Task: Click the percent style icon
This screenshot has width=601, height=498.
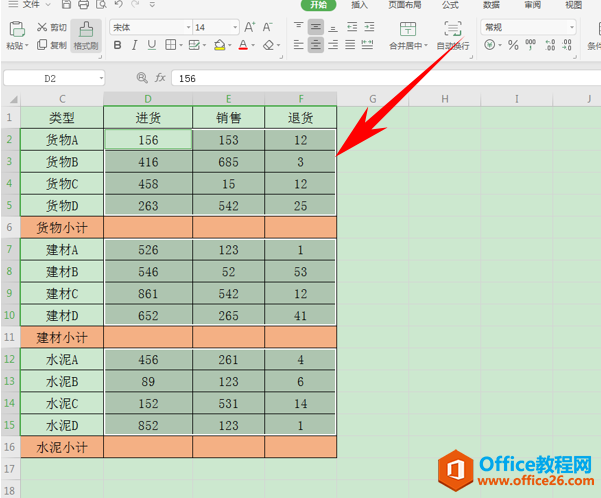Action: (x=512, y=45)
